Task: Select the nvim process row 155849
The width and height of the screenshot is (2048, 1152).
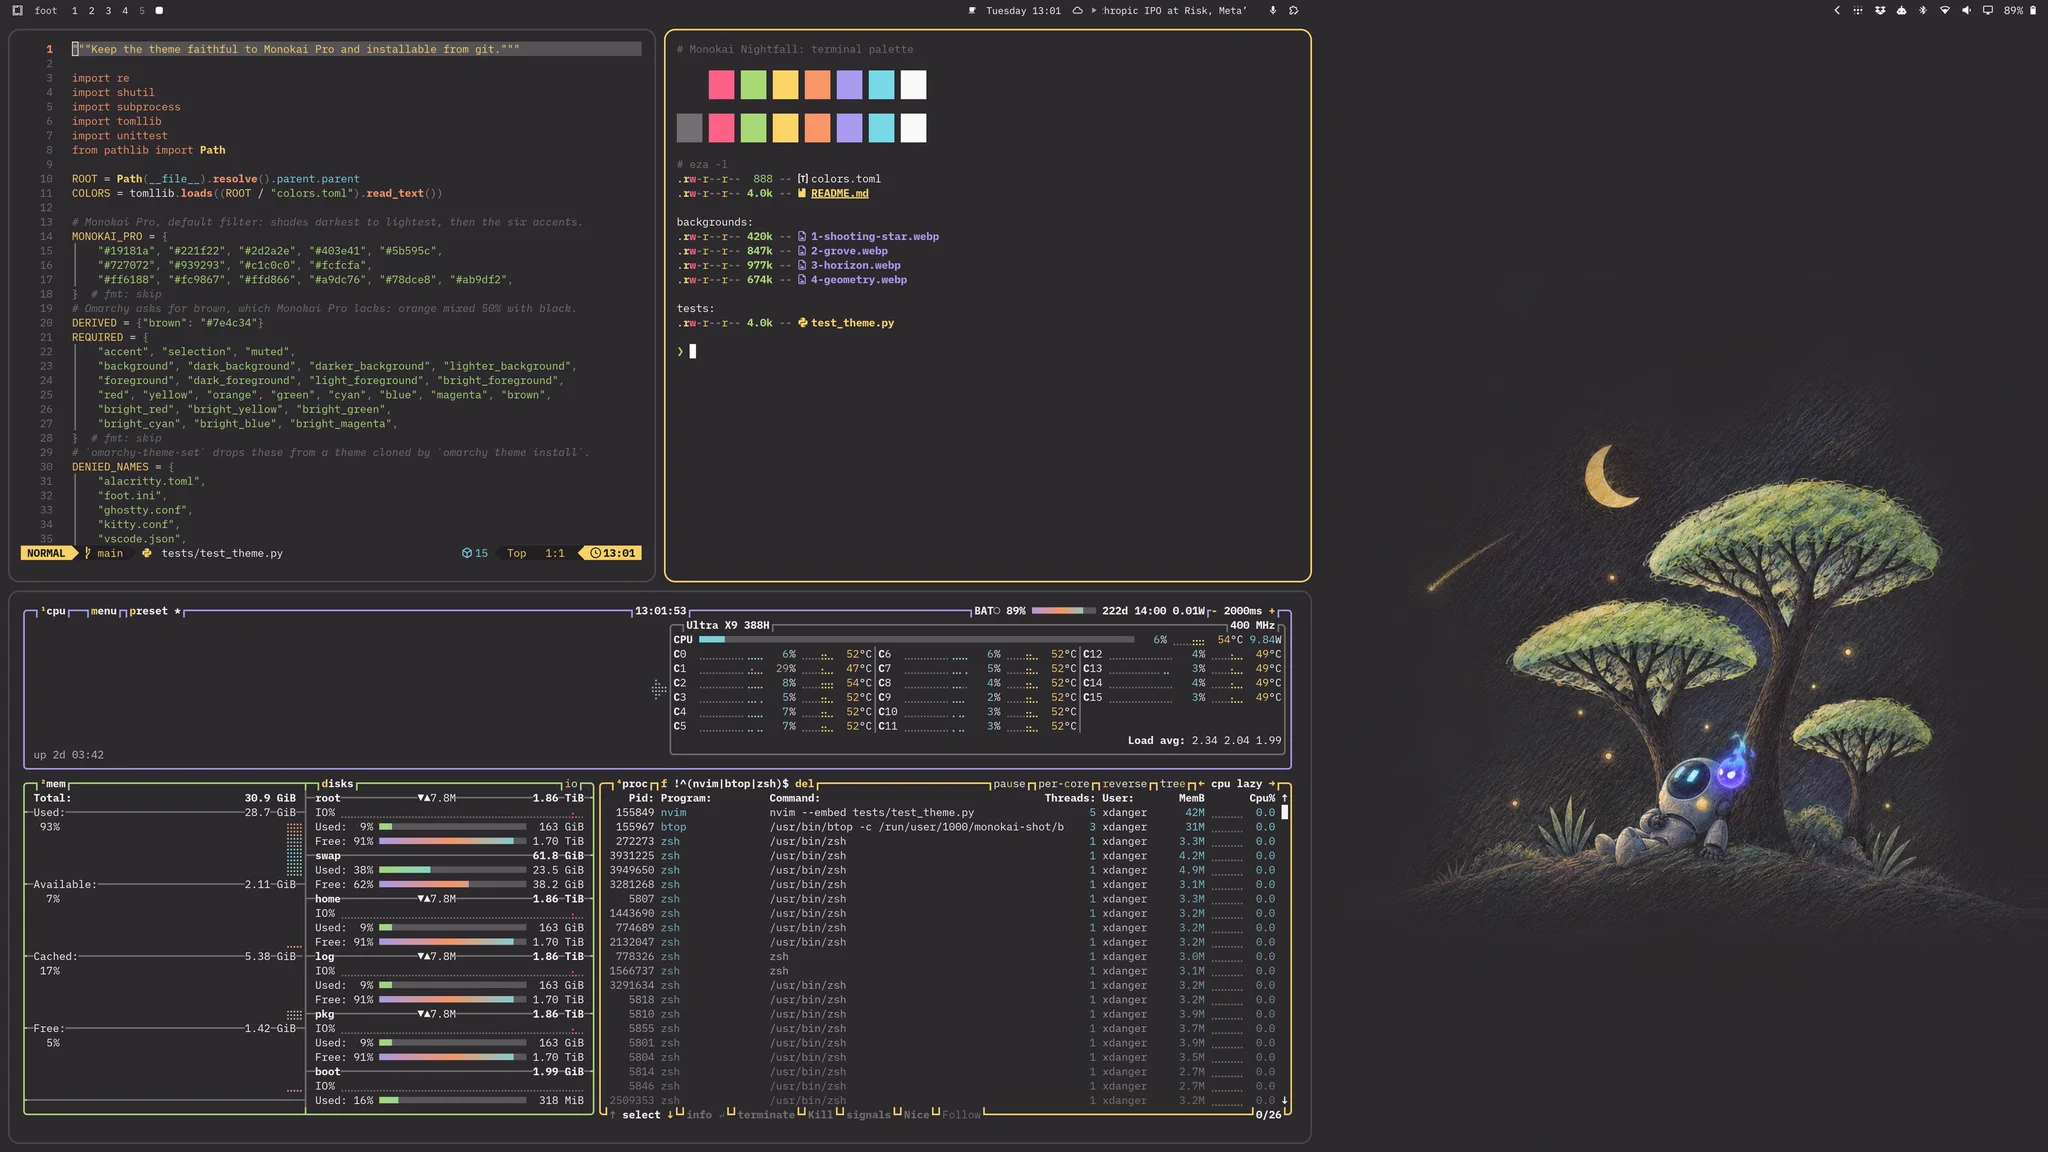Action: click(940, 813)
